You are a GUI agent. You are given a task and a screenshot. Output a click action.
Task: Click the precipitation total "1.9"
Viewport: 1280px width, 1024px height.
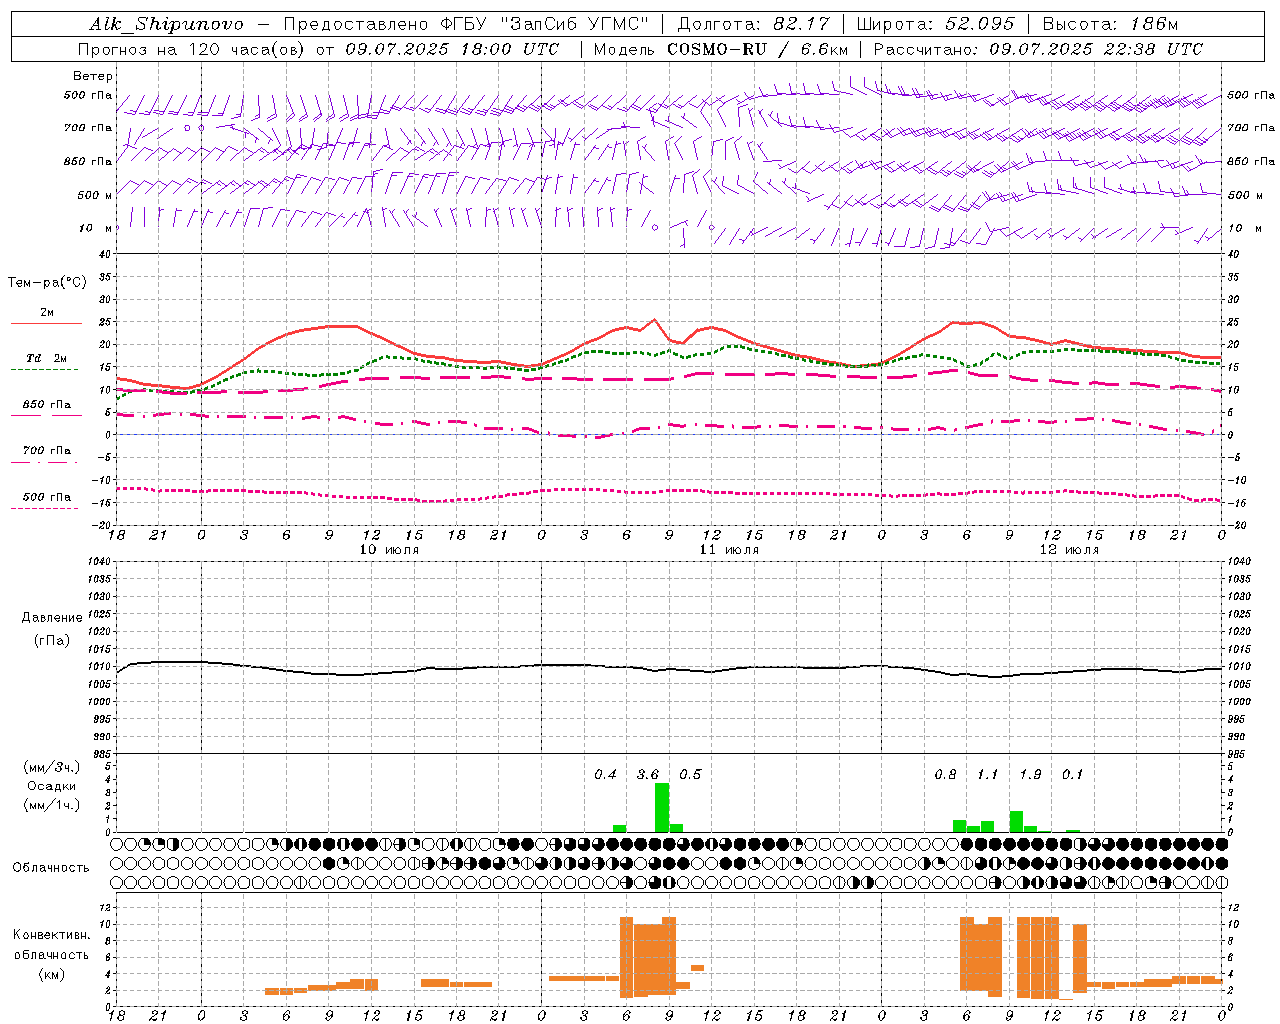tap(1030, 775)
